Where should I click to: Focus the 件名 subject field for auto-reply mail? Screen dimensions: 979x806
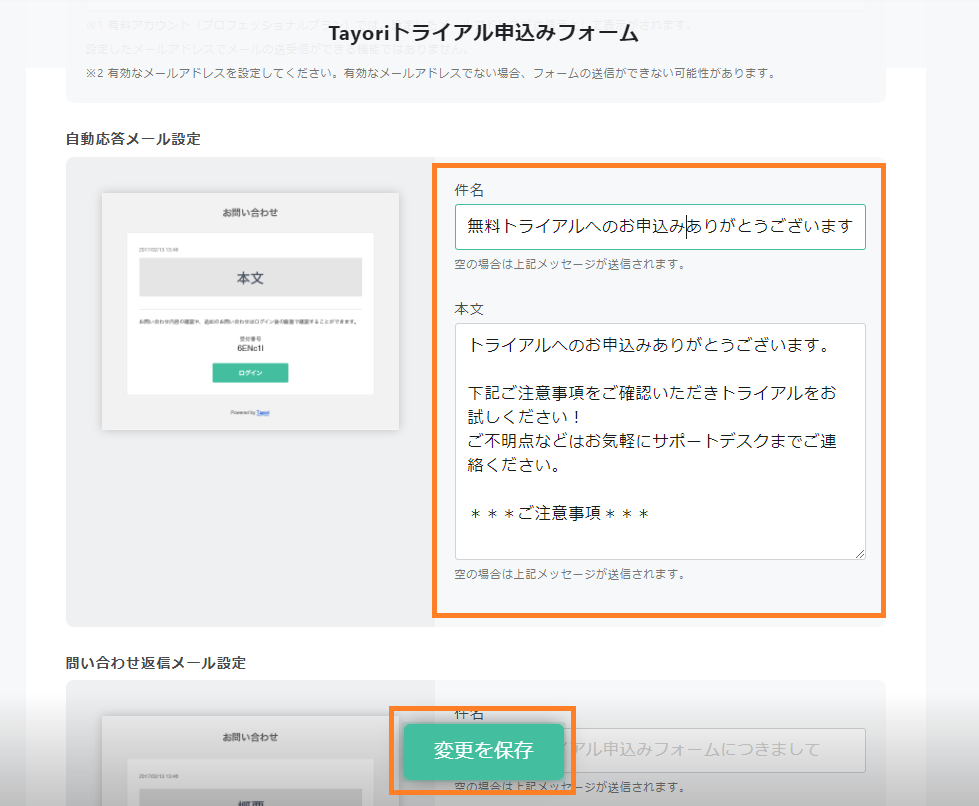pos(660,227)
